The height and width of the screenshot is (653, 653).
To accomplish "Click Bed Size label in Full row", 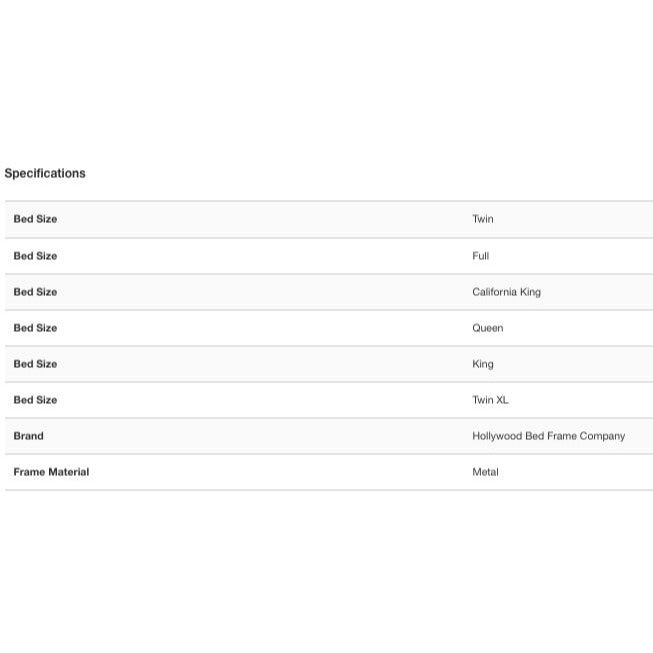I will point(35,256).
